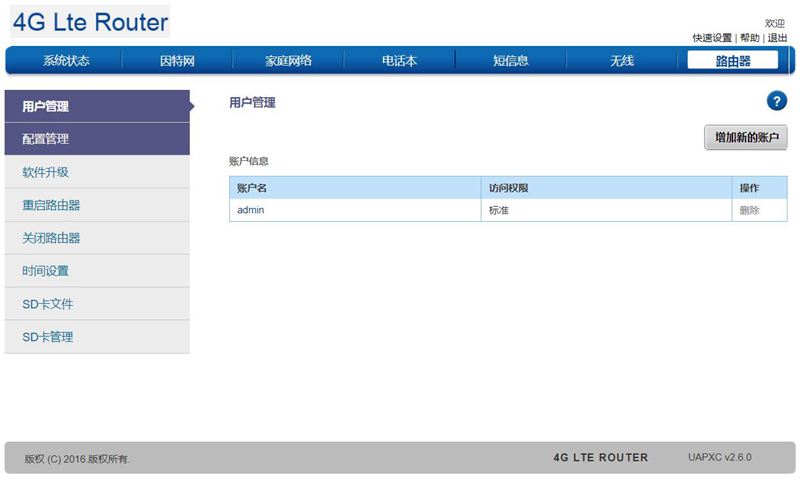The height and width of the screenshot is (479, 800).
Task: Select 重启路由器 in the sidebar
Action: point(97,205)
